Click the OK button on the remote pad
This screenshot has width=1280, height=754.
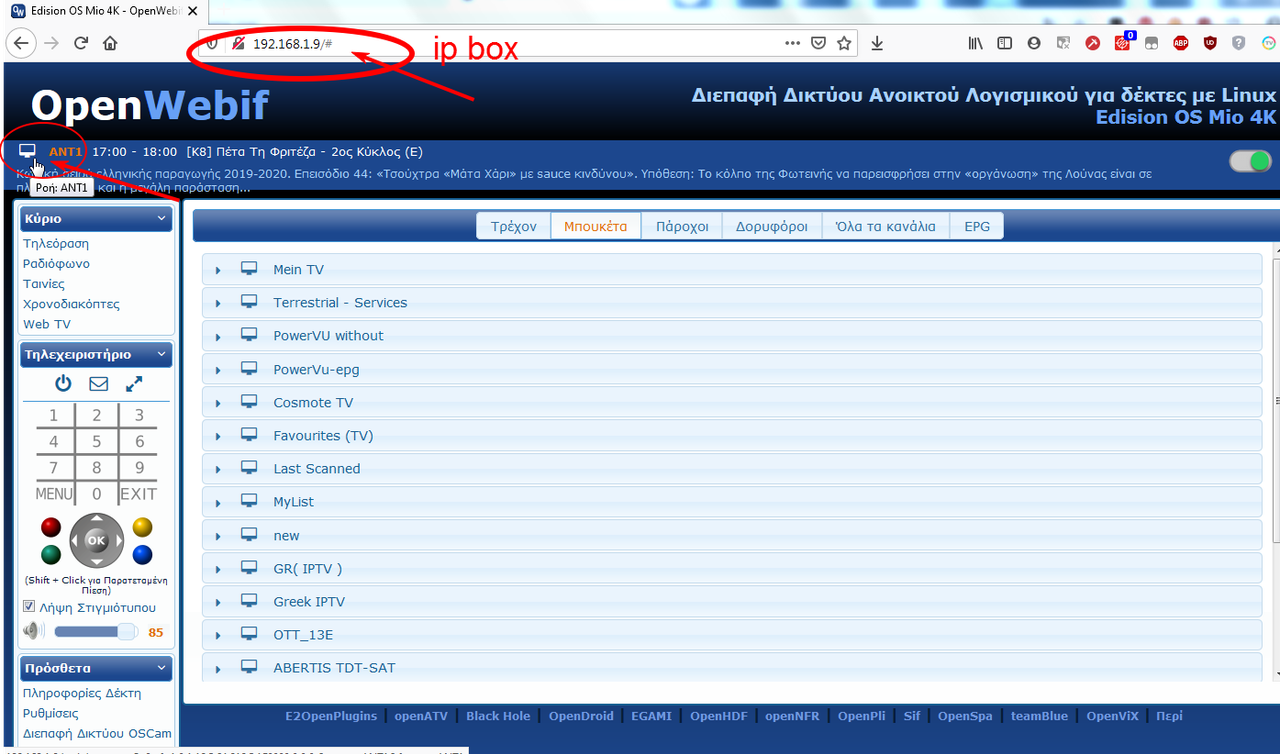96,540
